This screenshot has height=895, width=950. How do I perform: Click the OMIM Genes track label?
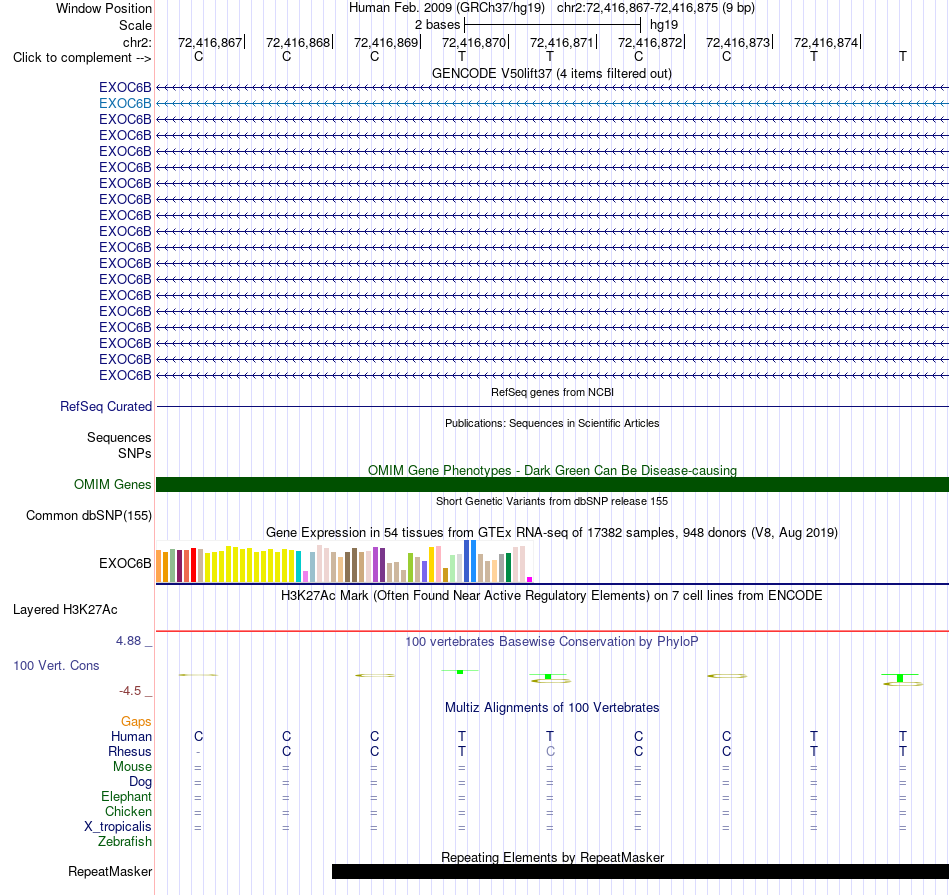(x=112, y=484)
